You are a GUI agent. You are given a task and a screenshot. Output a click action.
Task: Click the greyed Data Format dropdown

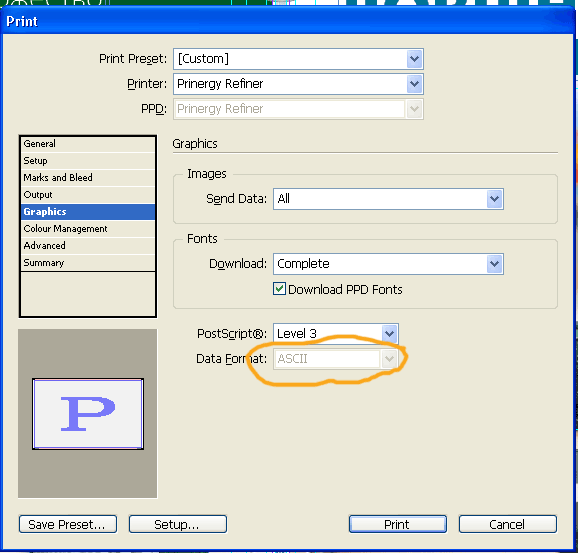(x=335, y=359)
